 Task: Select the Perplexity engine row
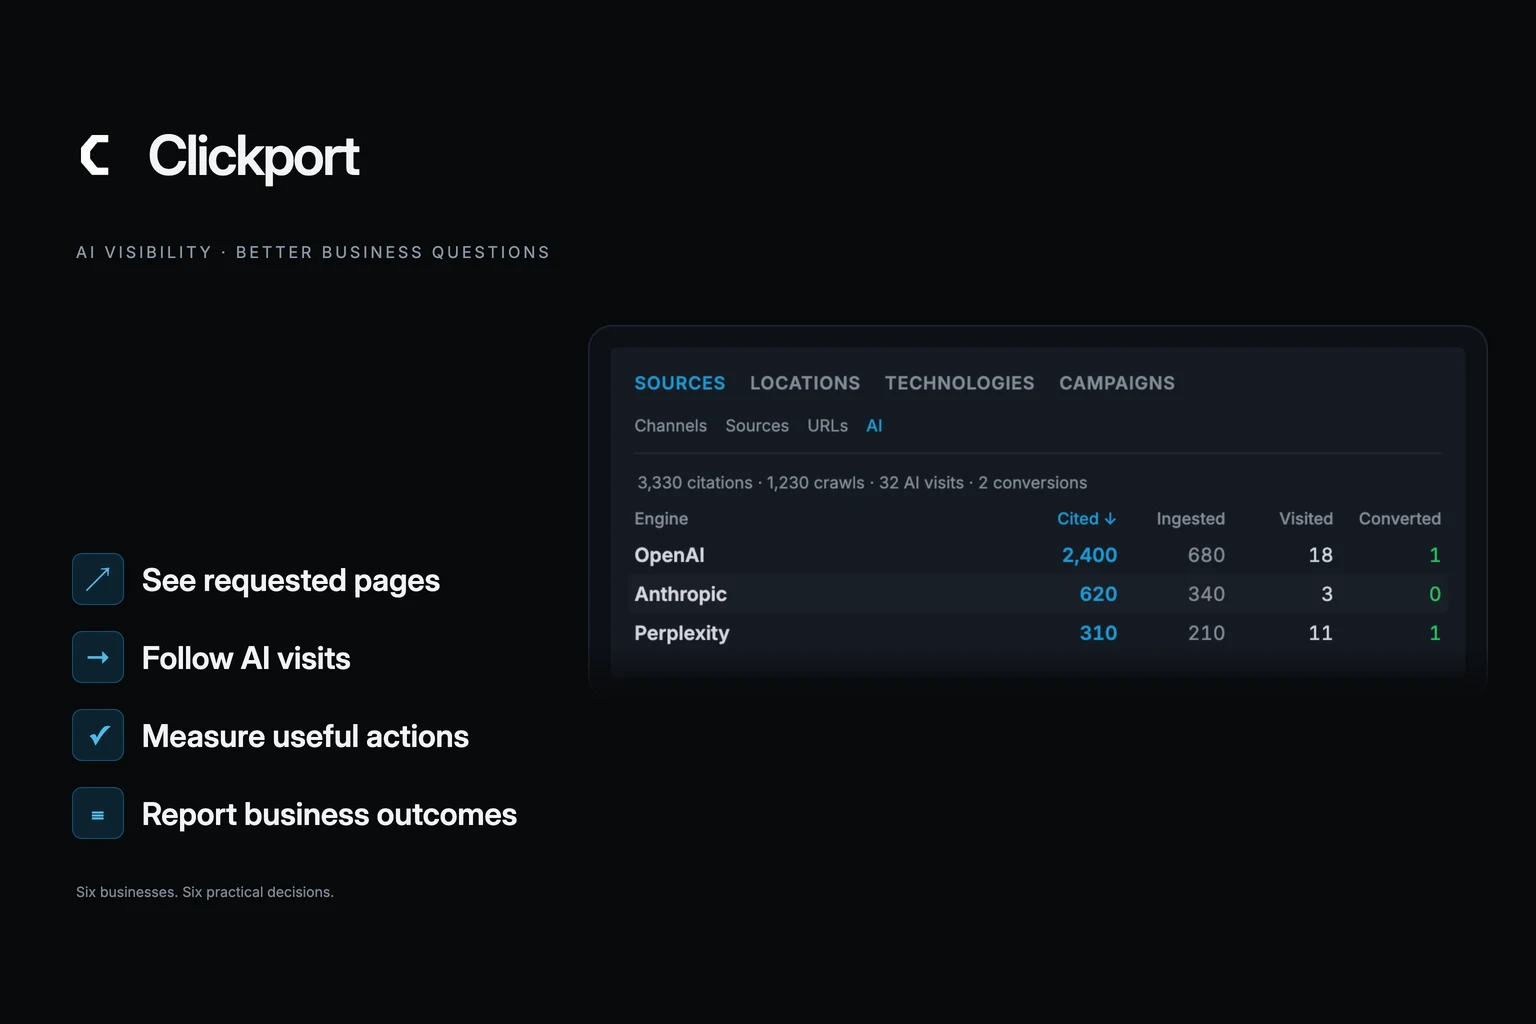[x=1038, y=633]
